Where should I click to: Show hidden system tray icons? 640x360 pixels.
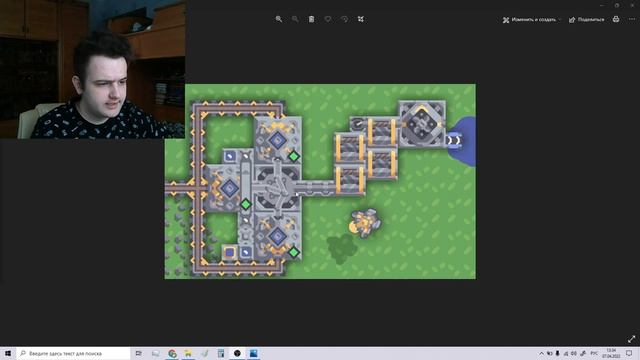coord(542,353)
